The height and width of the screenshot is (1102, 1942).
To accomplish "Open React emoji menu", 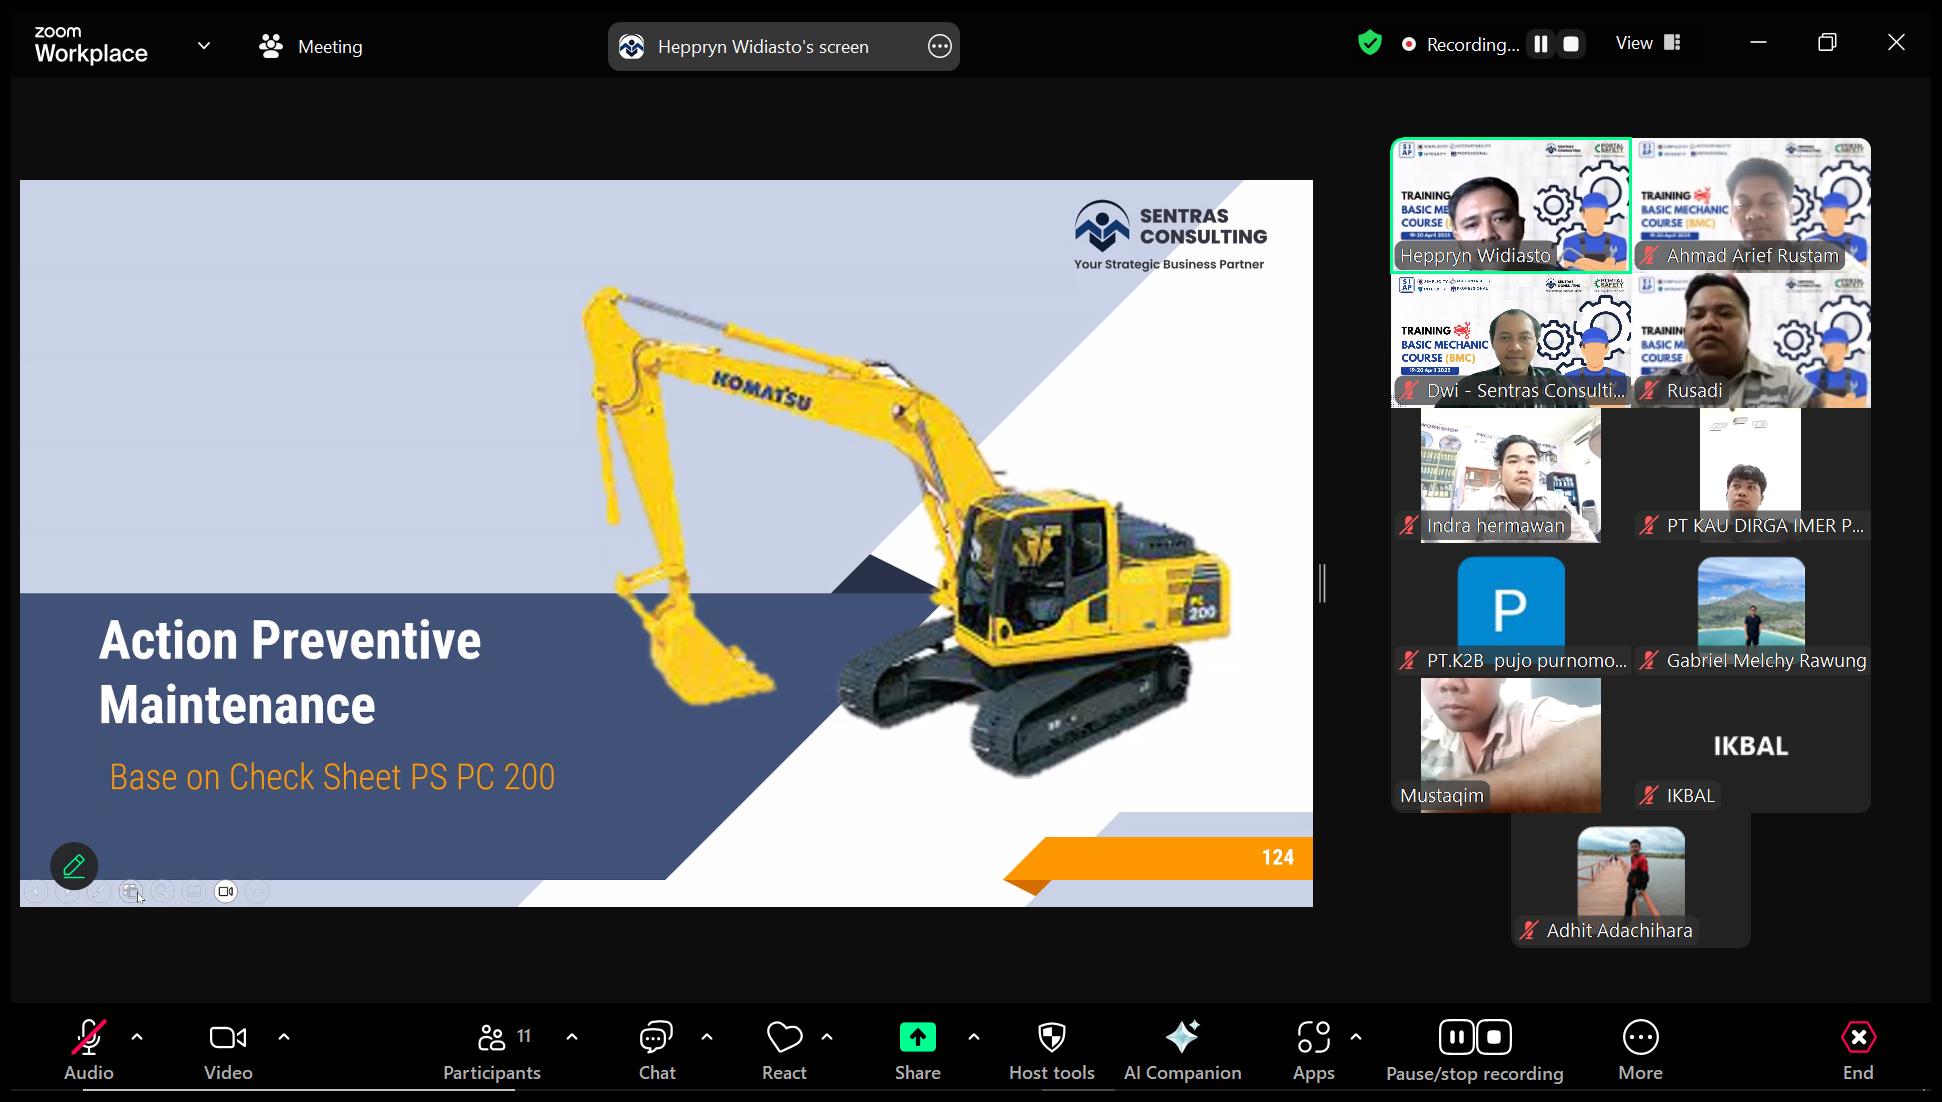I will (x=784, y=1050).
